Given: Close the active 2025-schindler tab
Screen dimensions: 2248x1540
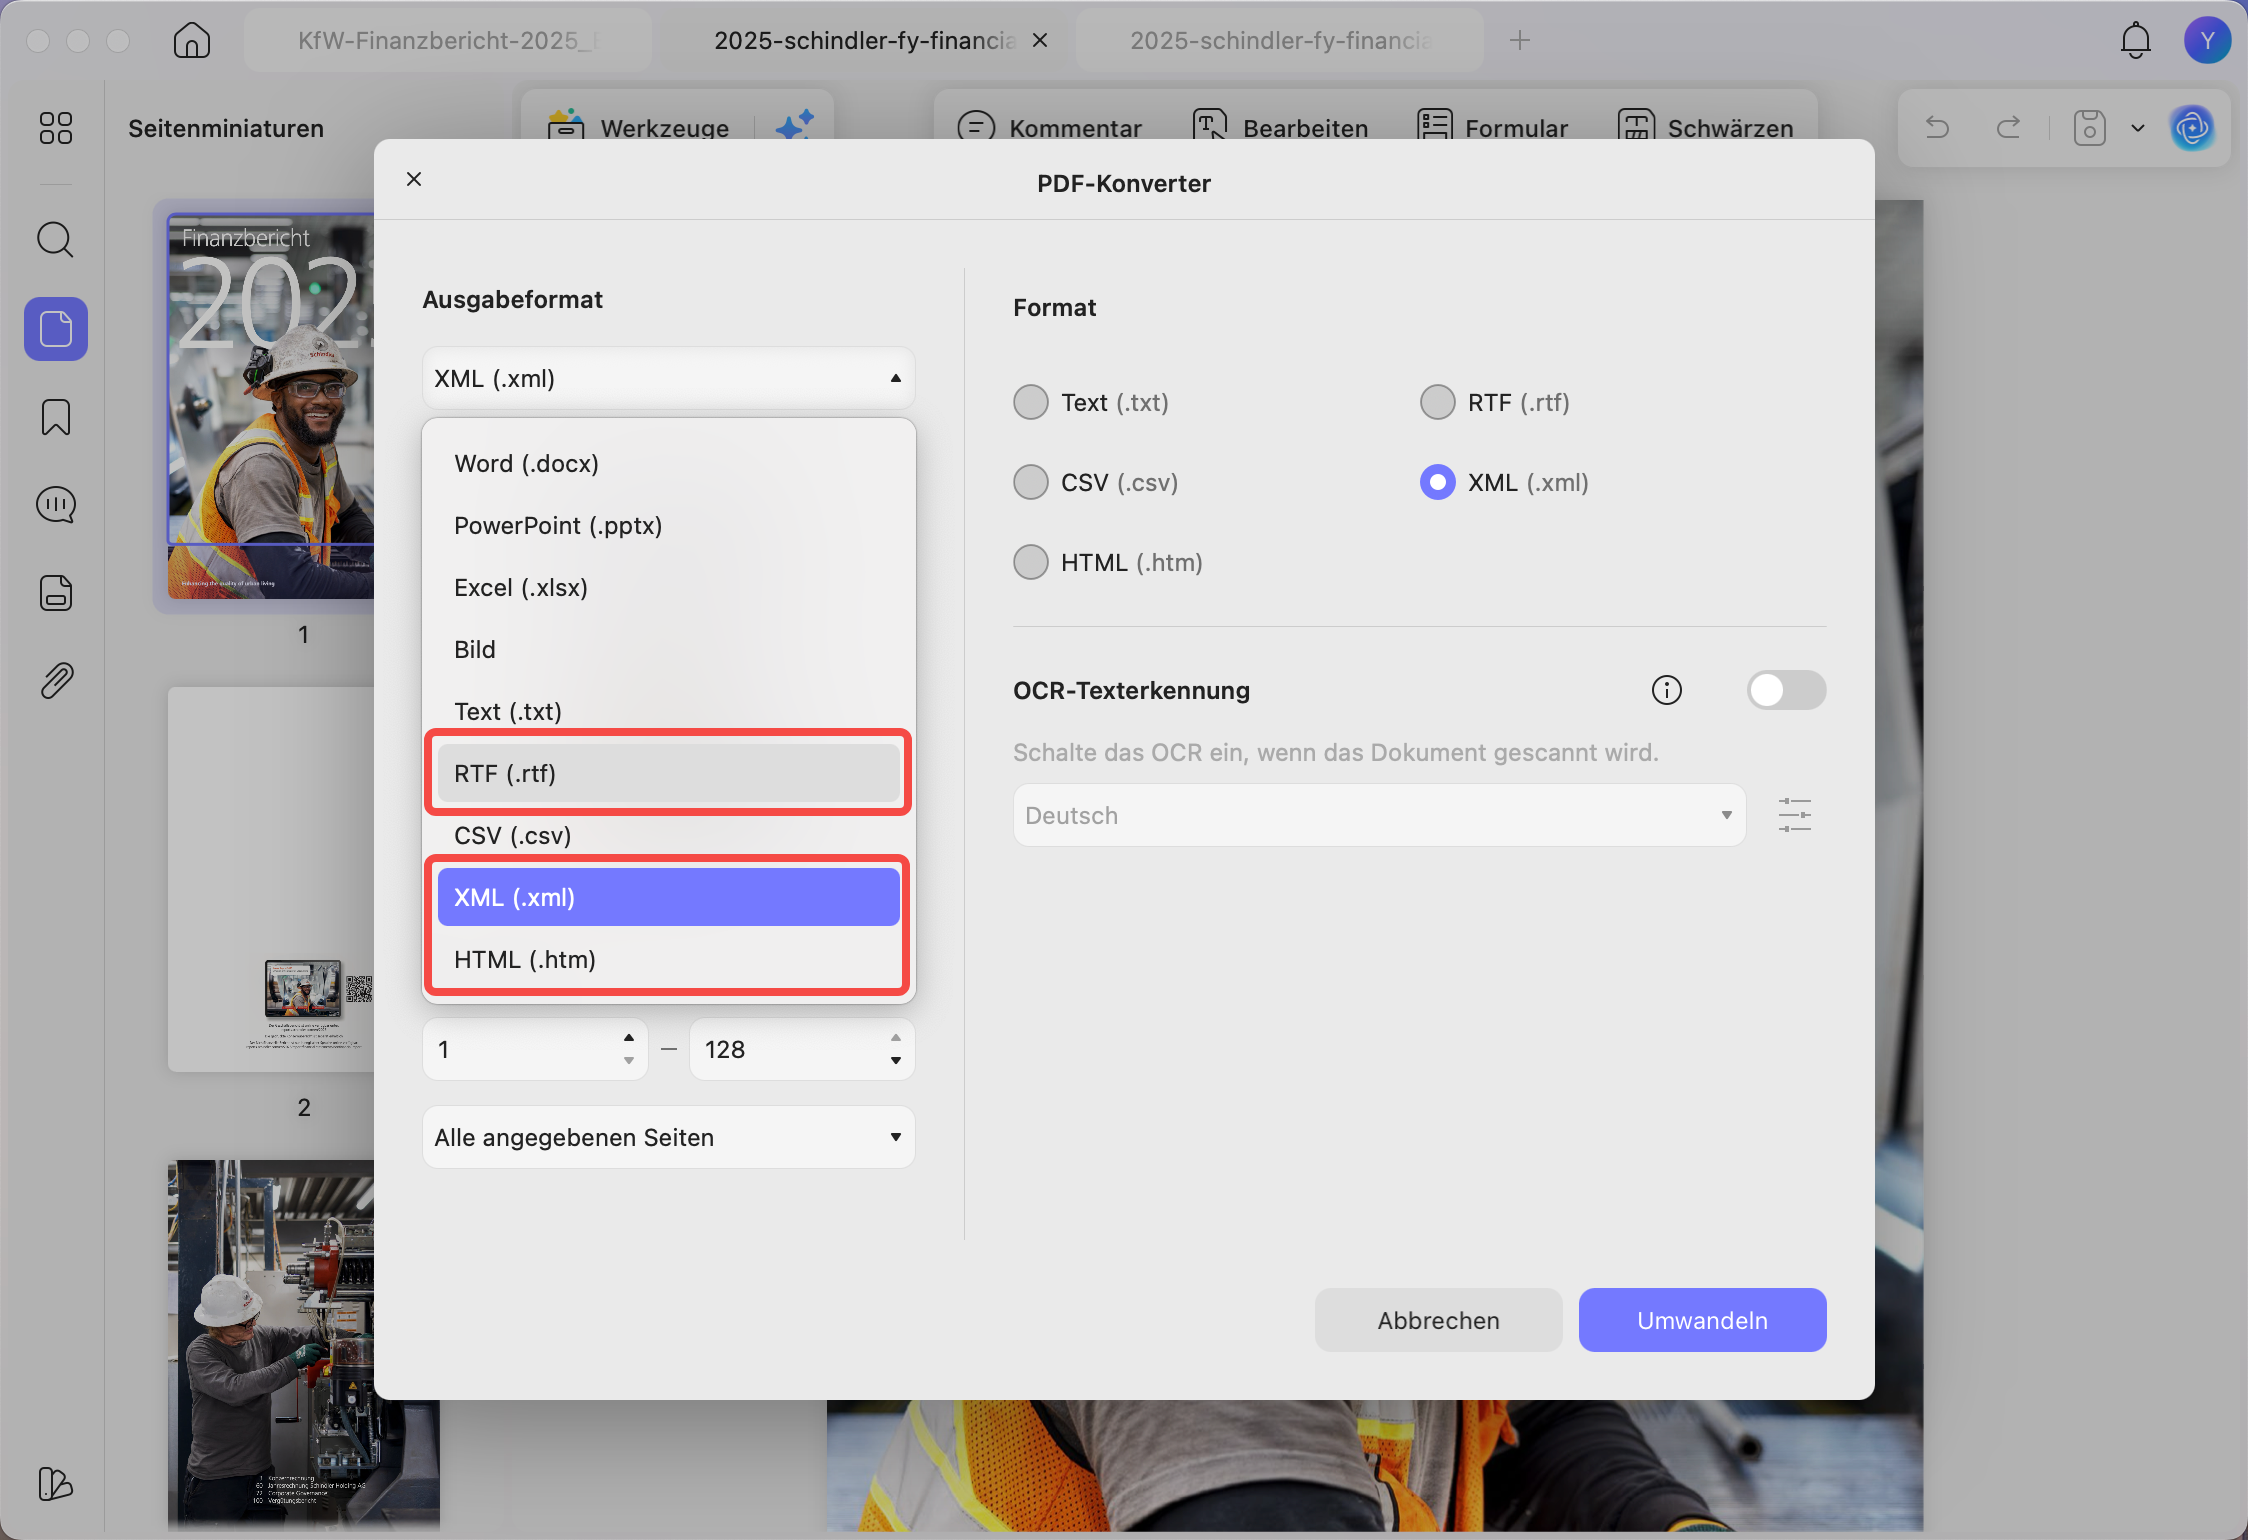Looking at the screenshot, I should [x=1040, y=40].
